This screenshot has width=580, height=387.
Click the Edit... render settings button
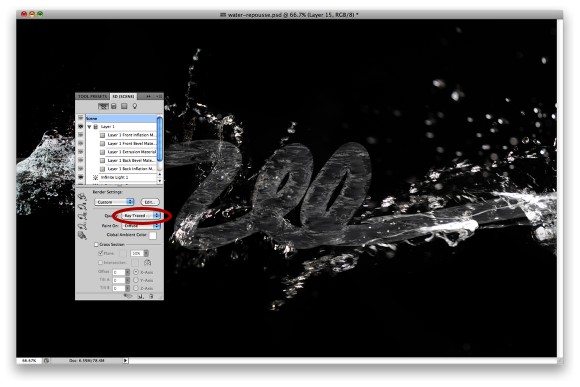point(150,202)
